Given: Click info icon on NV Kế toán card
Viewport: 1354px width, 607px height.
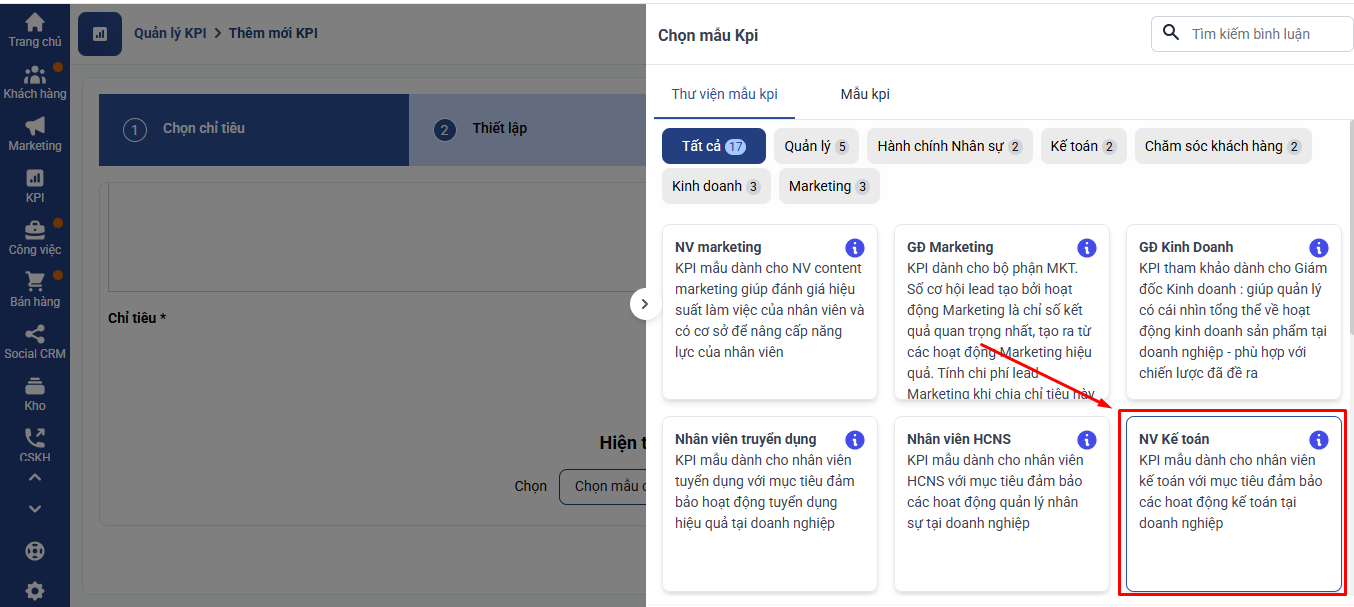Looking at the screenshot, I should [1318, 440].
